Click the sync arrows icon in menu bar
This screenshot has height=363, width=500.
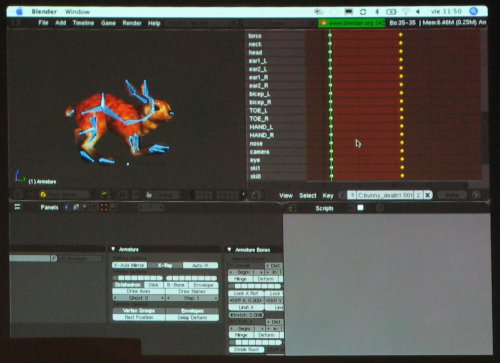pyautogui.click(x=363, y=12)
